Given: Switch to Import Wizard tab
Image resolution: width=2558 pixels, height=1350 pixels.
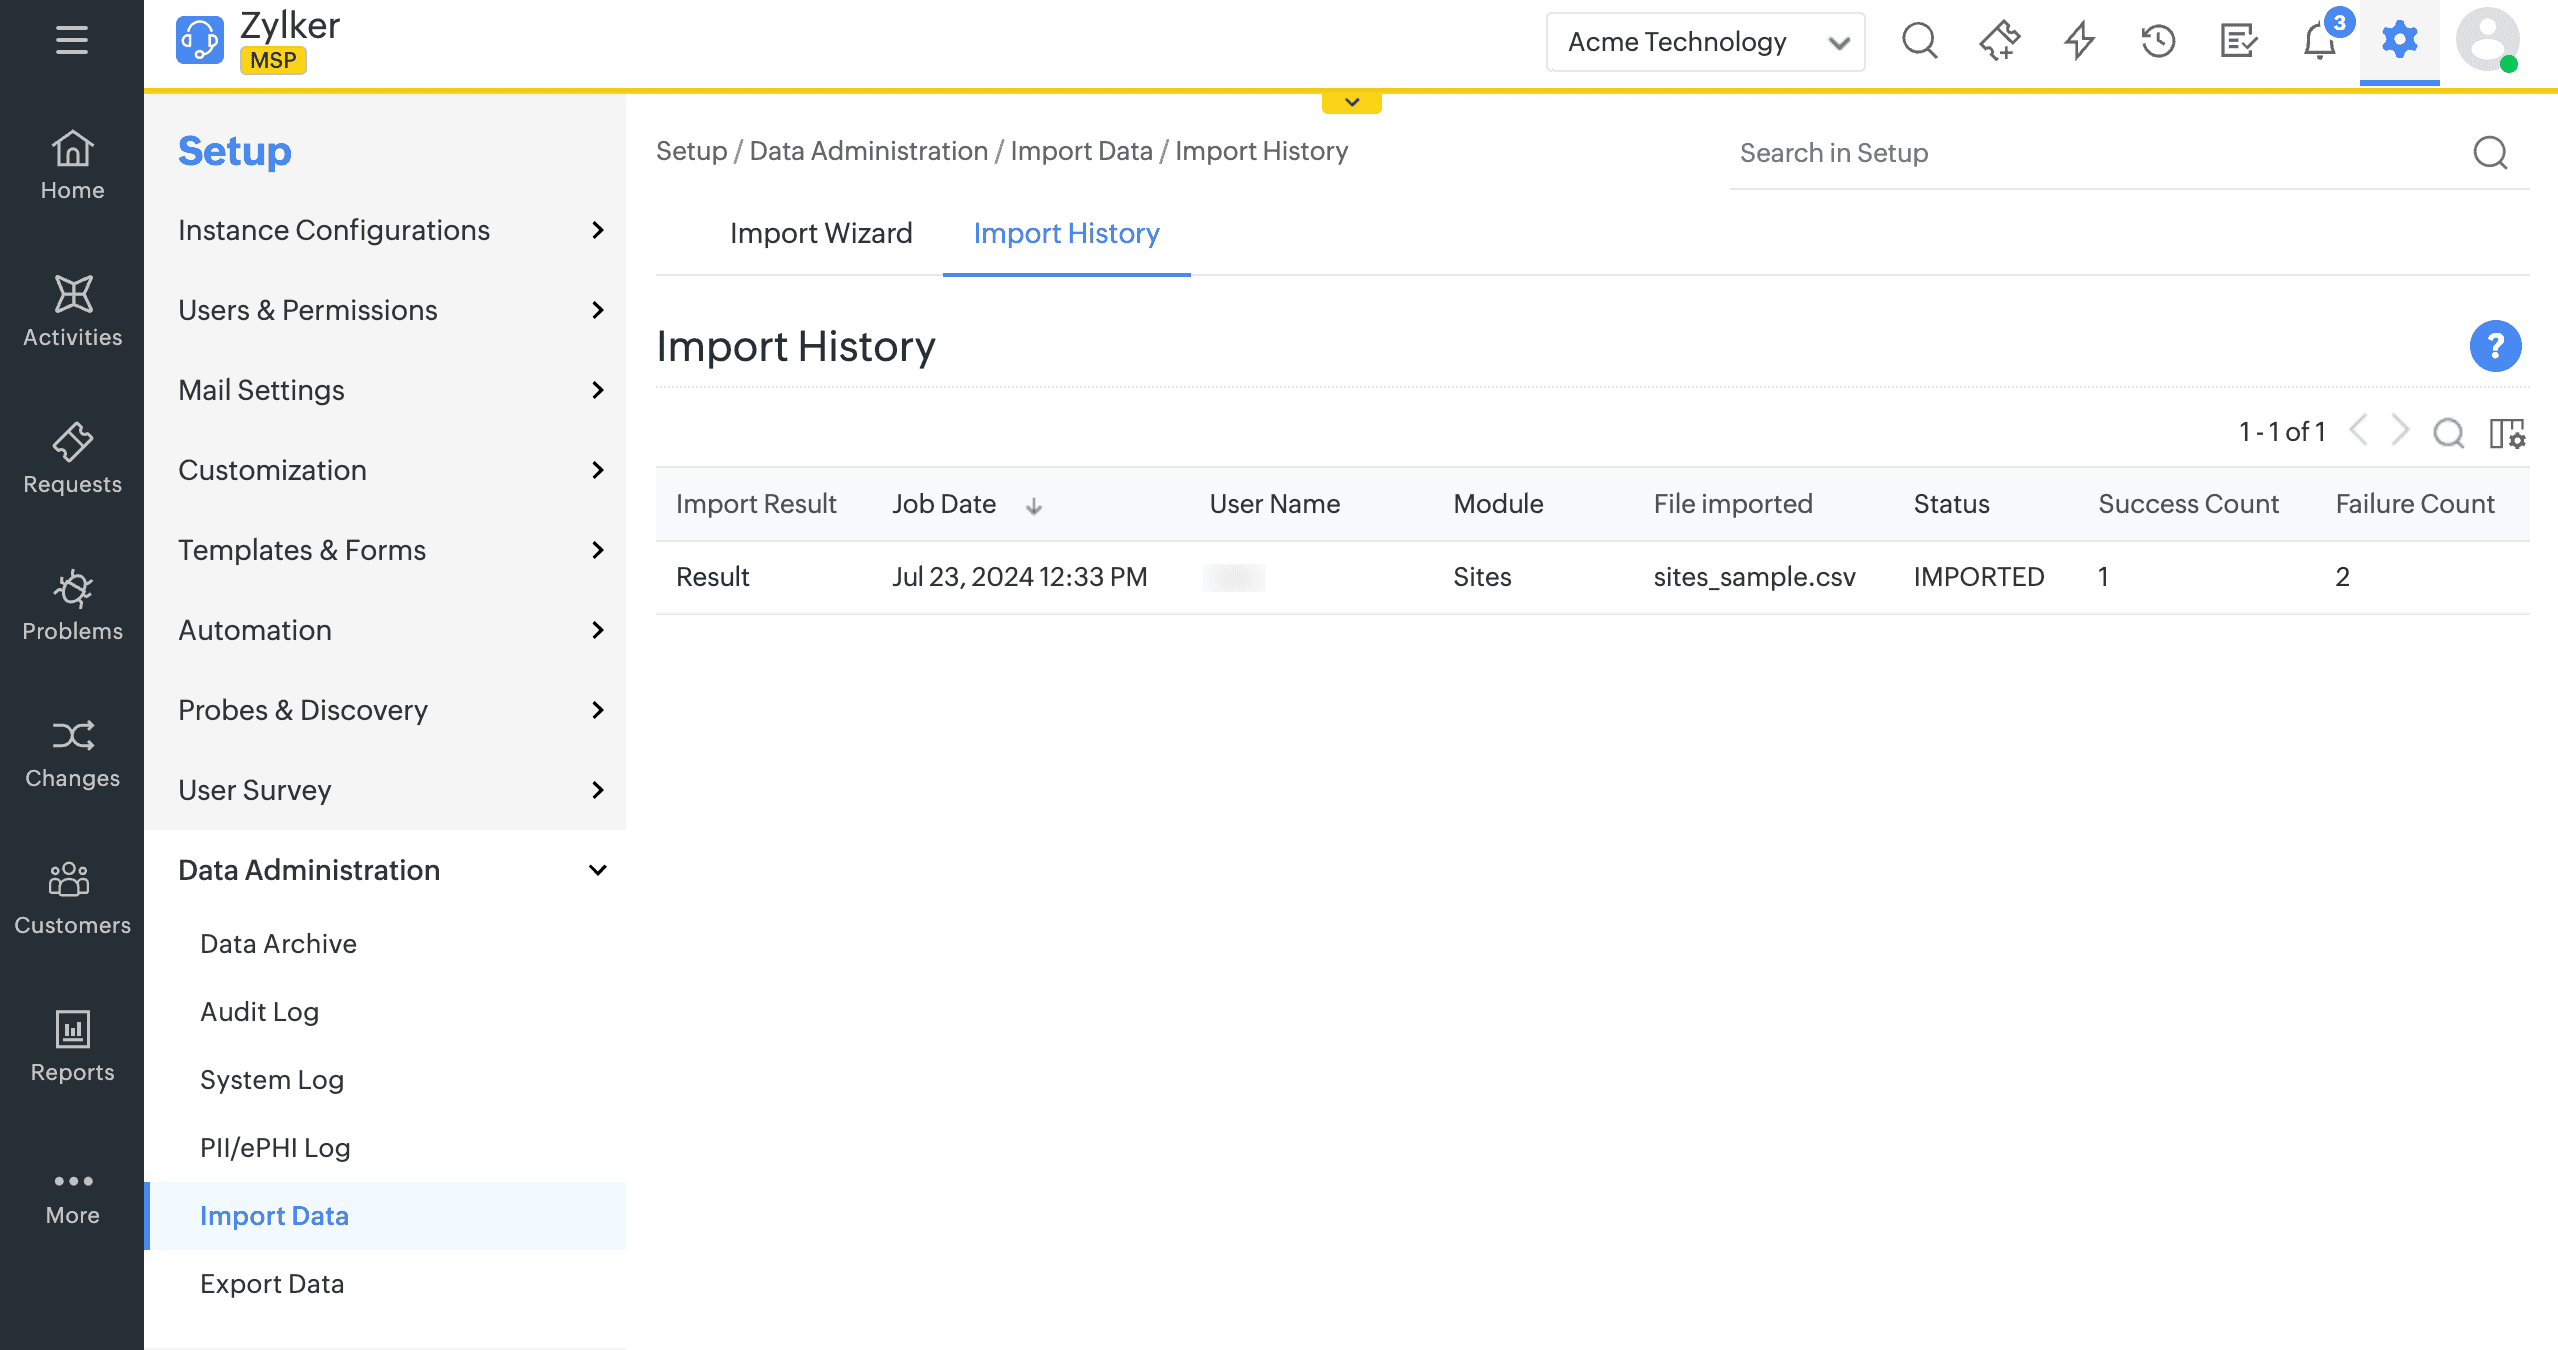Looking at the screenshot, I should point(820,233).
